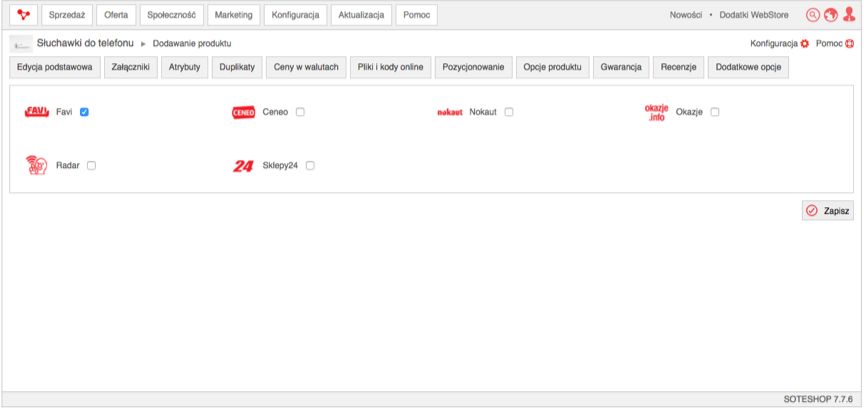This screenshot has height=410, width=864.
Task: Switch to Opcje produktu tab
Action: pos(553,67)
